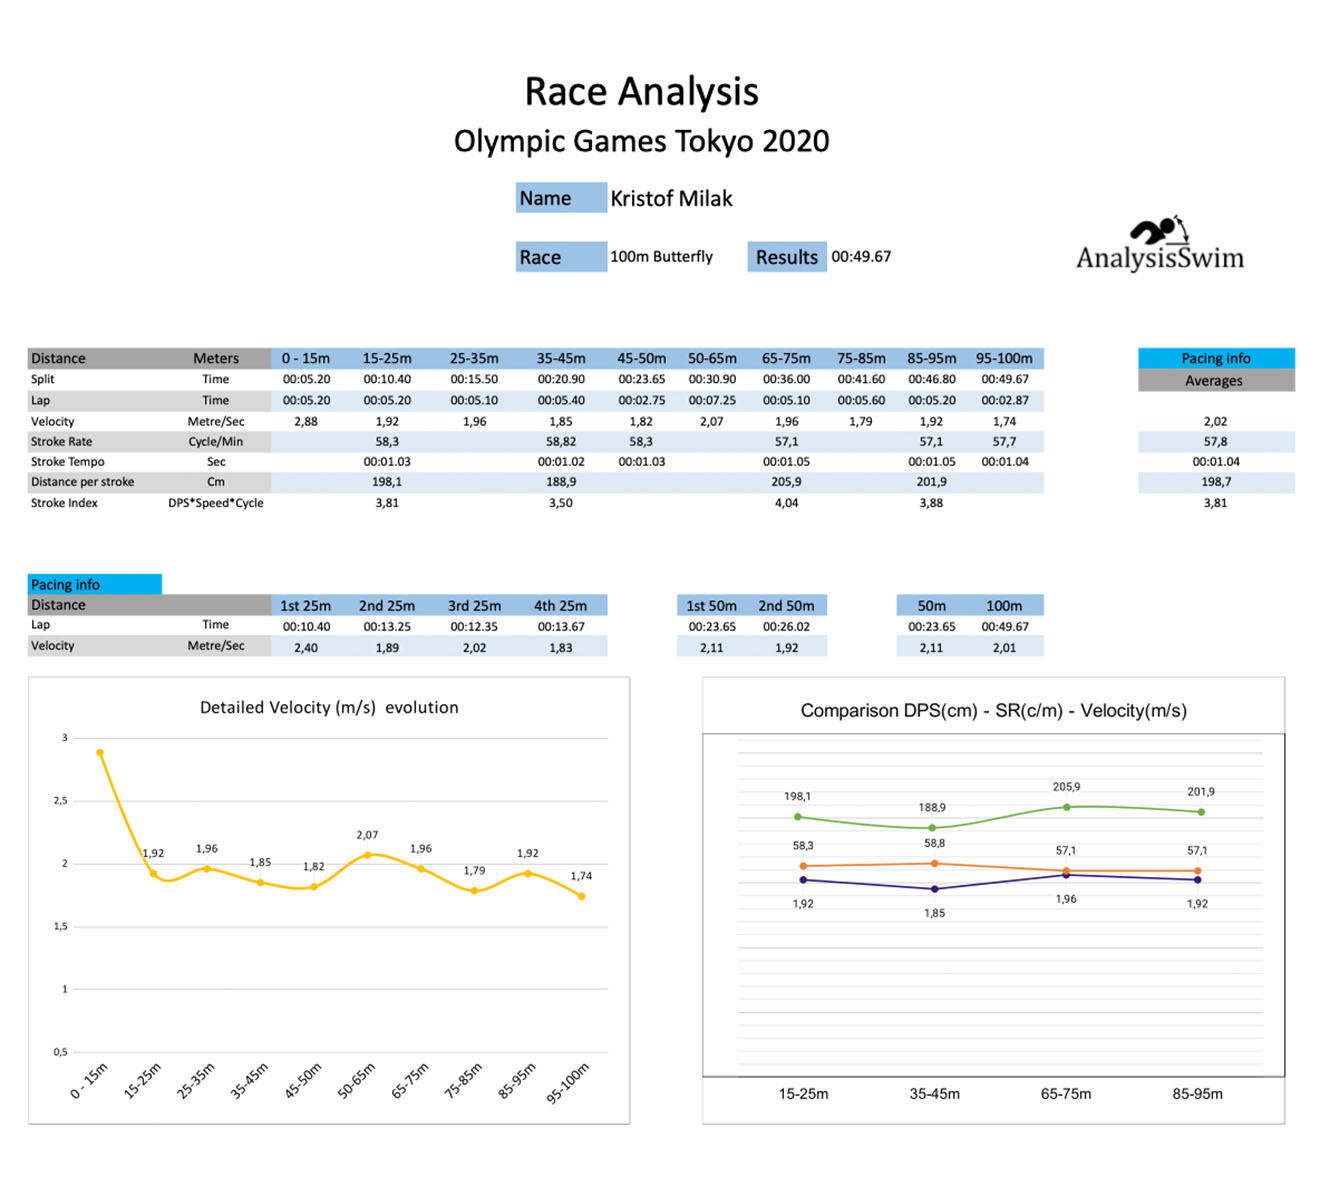Click the Detailed Velocity evolution chart title
Image resolution: width=1320 pixels, height=1200 pixels.
point(329,708)
